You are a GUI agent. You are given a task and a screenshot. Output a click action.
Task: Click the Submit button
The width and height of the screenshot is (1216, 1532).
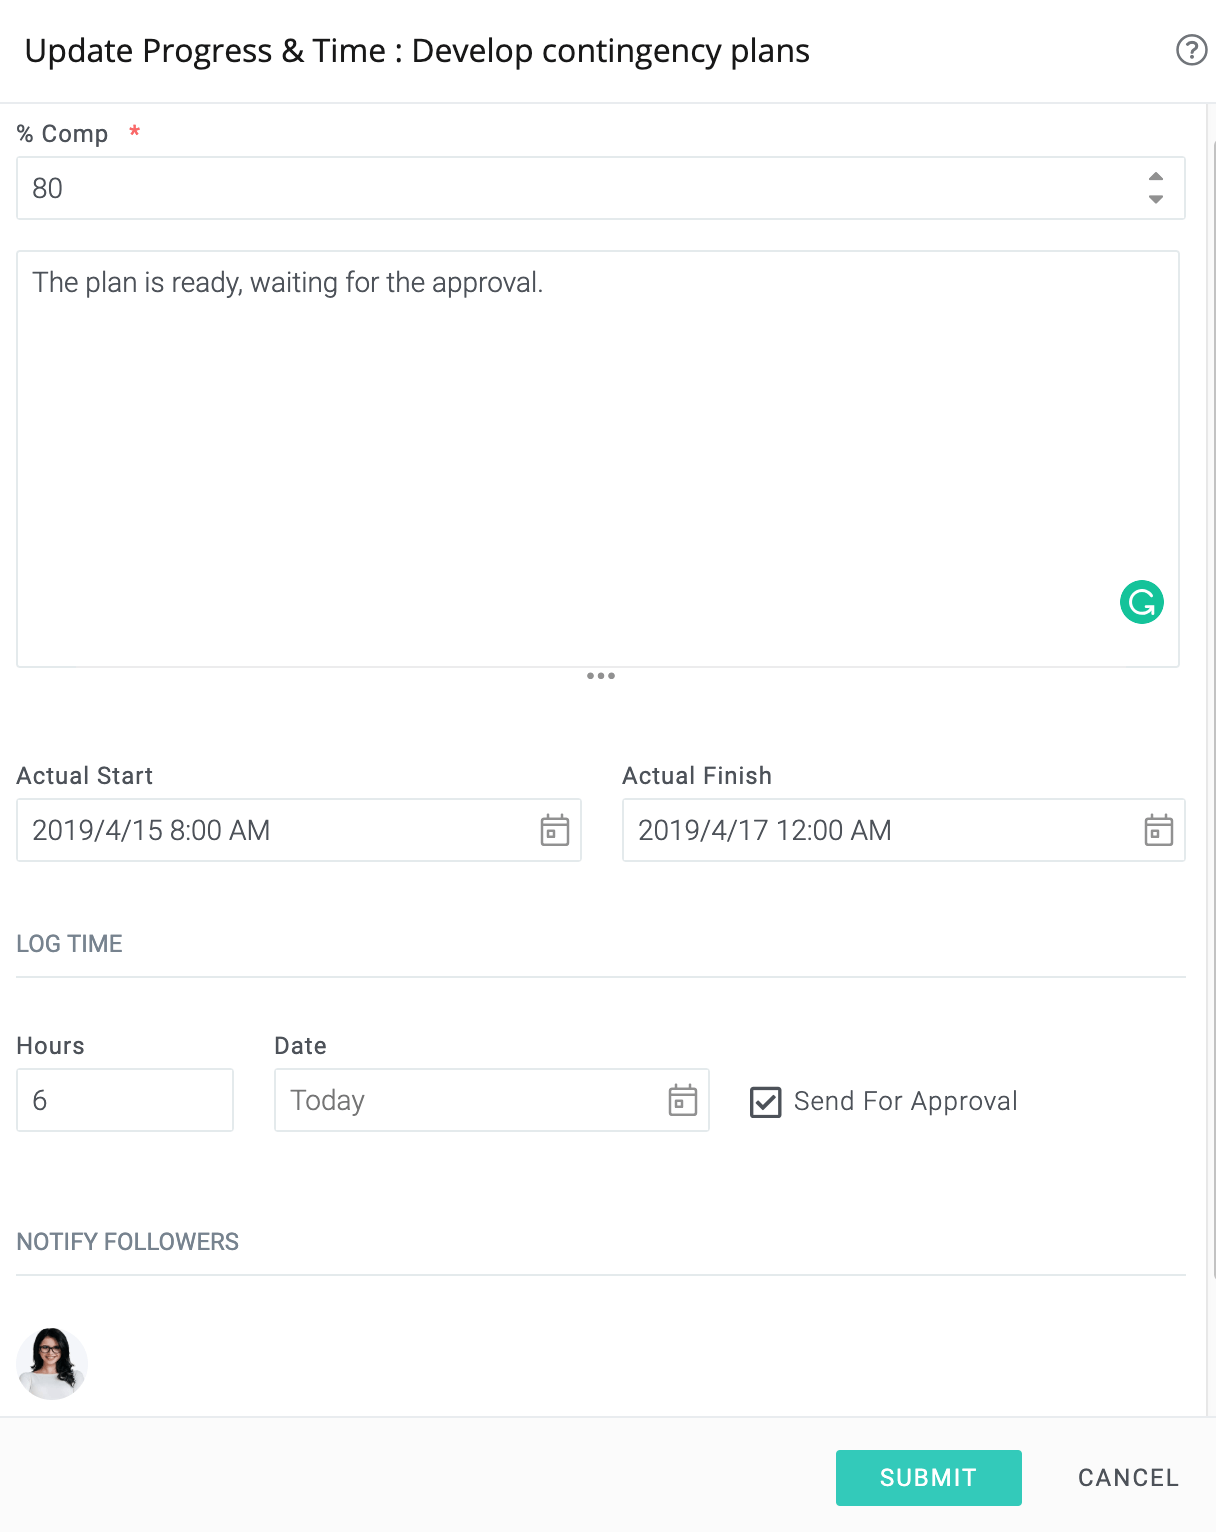click(x=928, y=1477)
